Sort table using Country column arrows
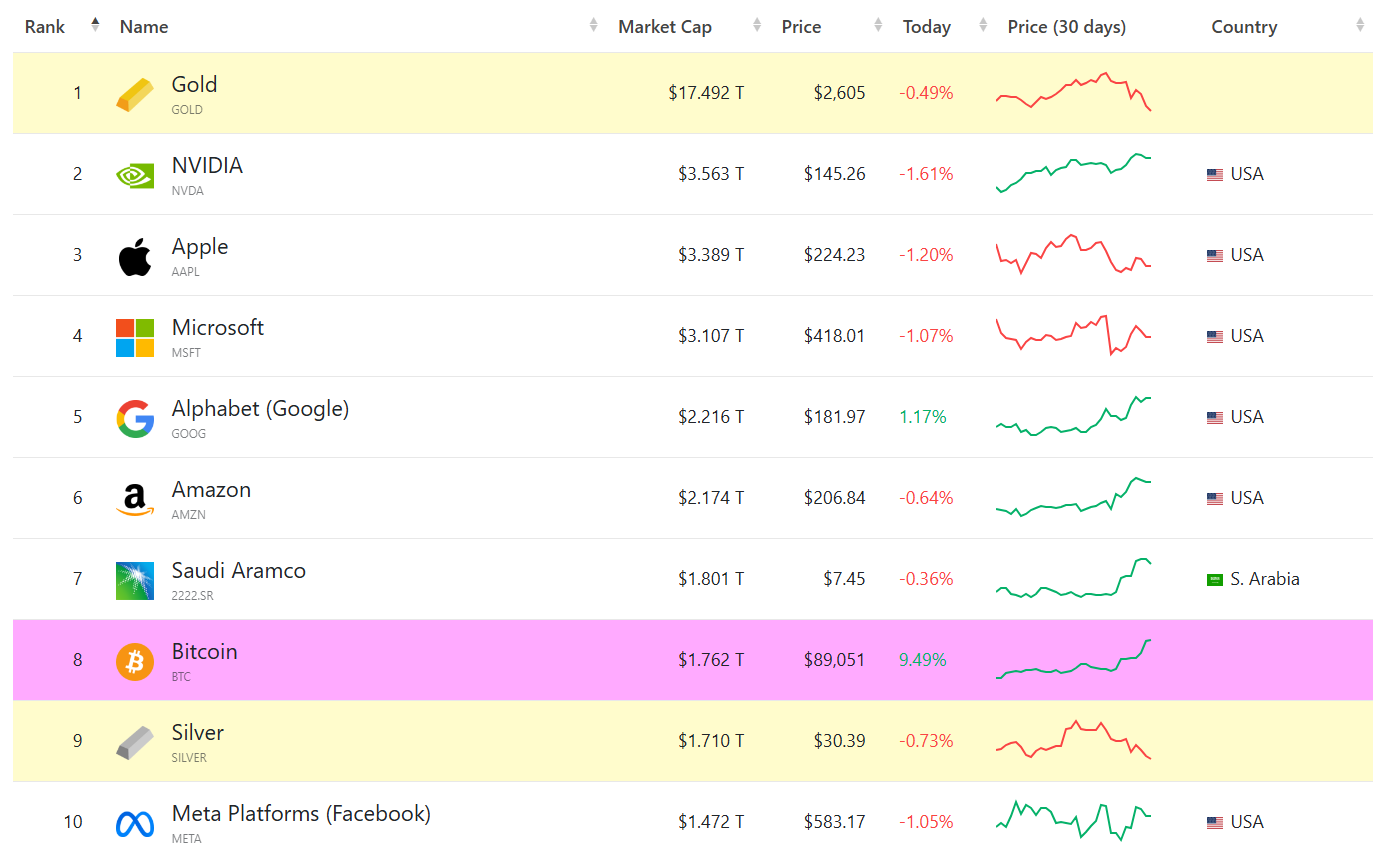 [x=1360, y=25]
